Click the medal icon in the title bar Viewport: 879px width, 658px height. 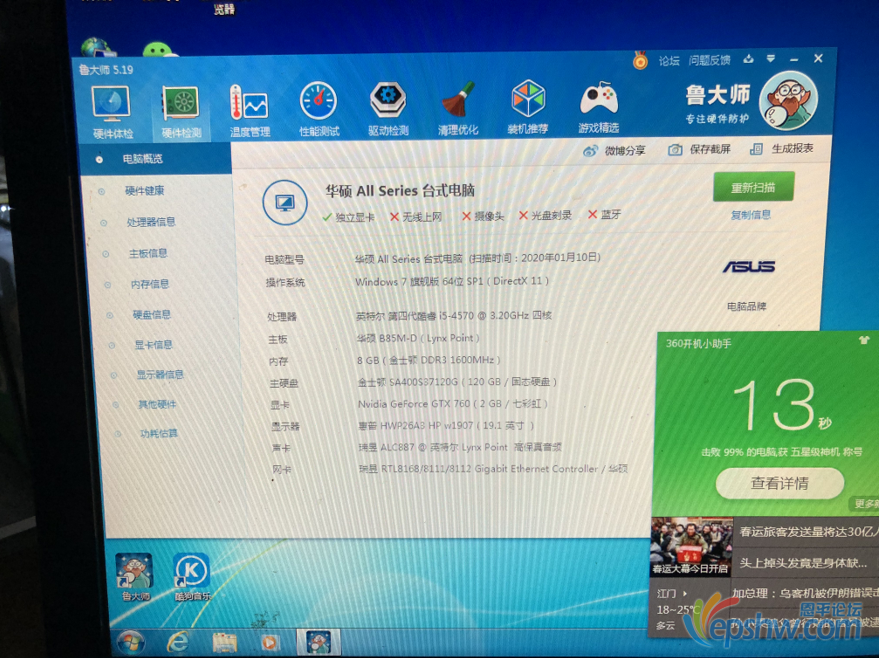tap(640, 60)
